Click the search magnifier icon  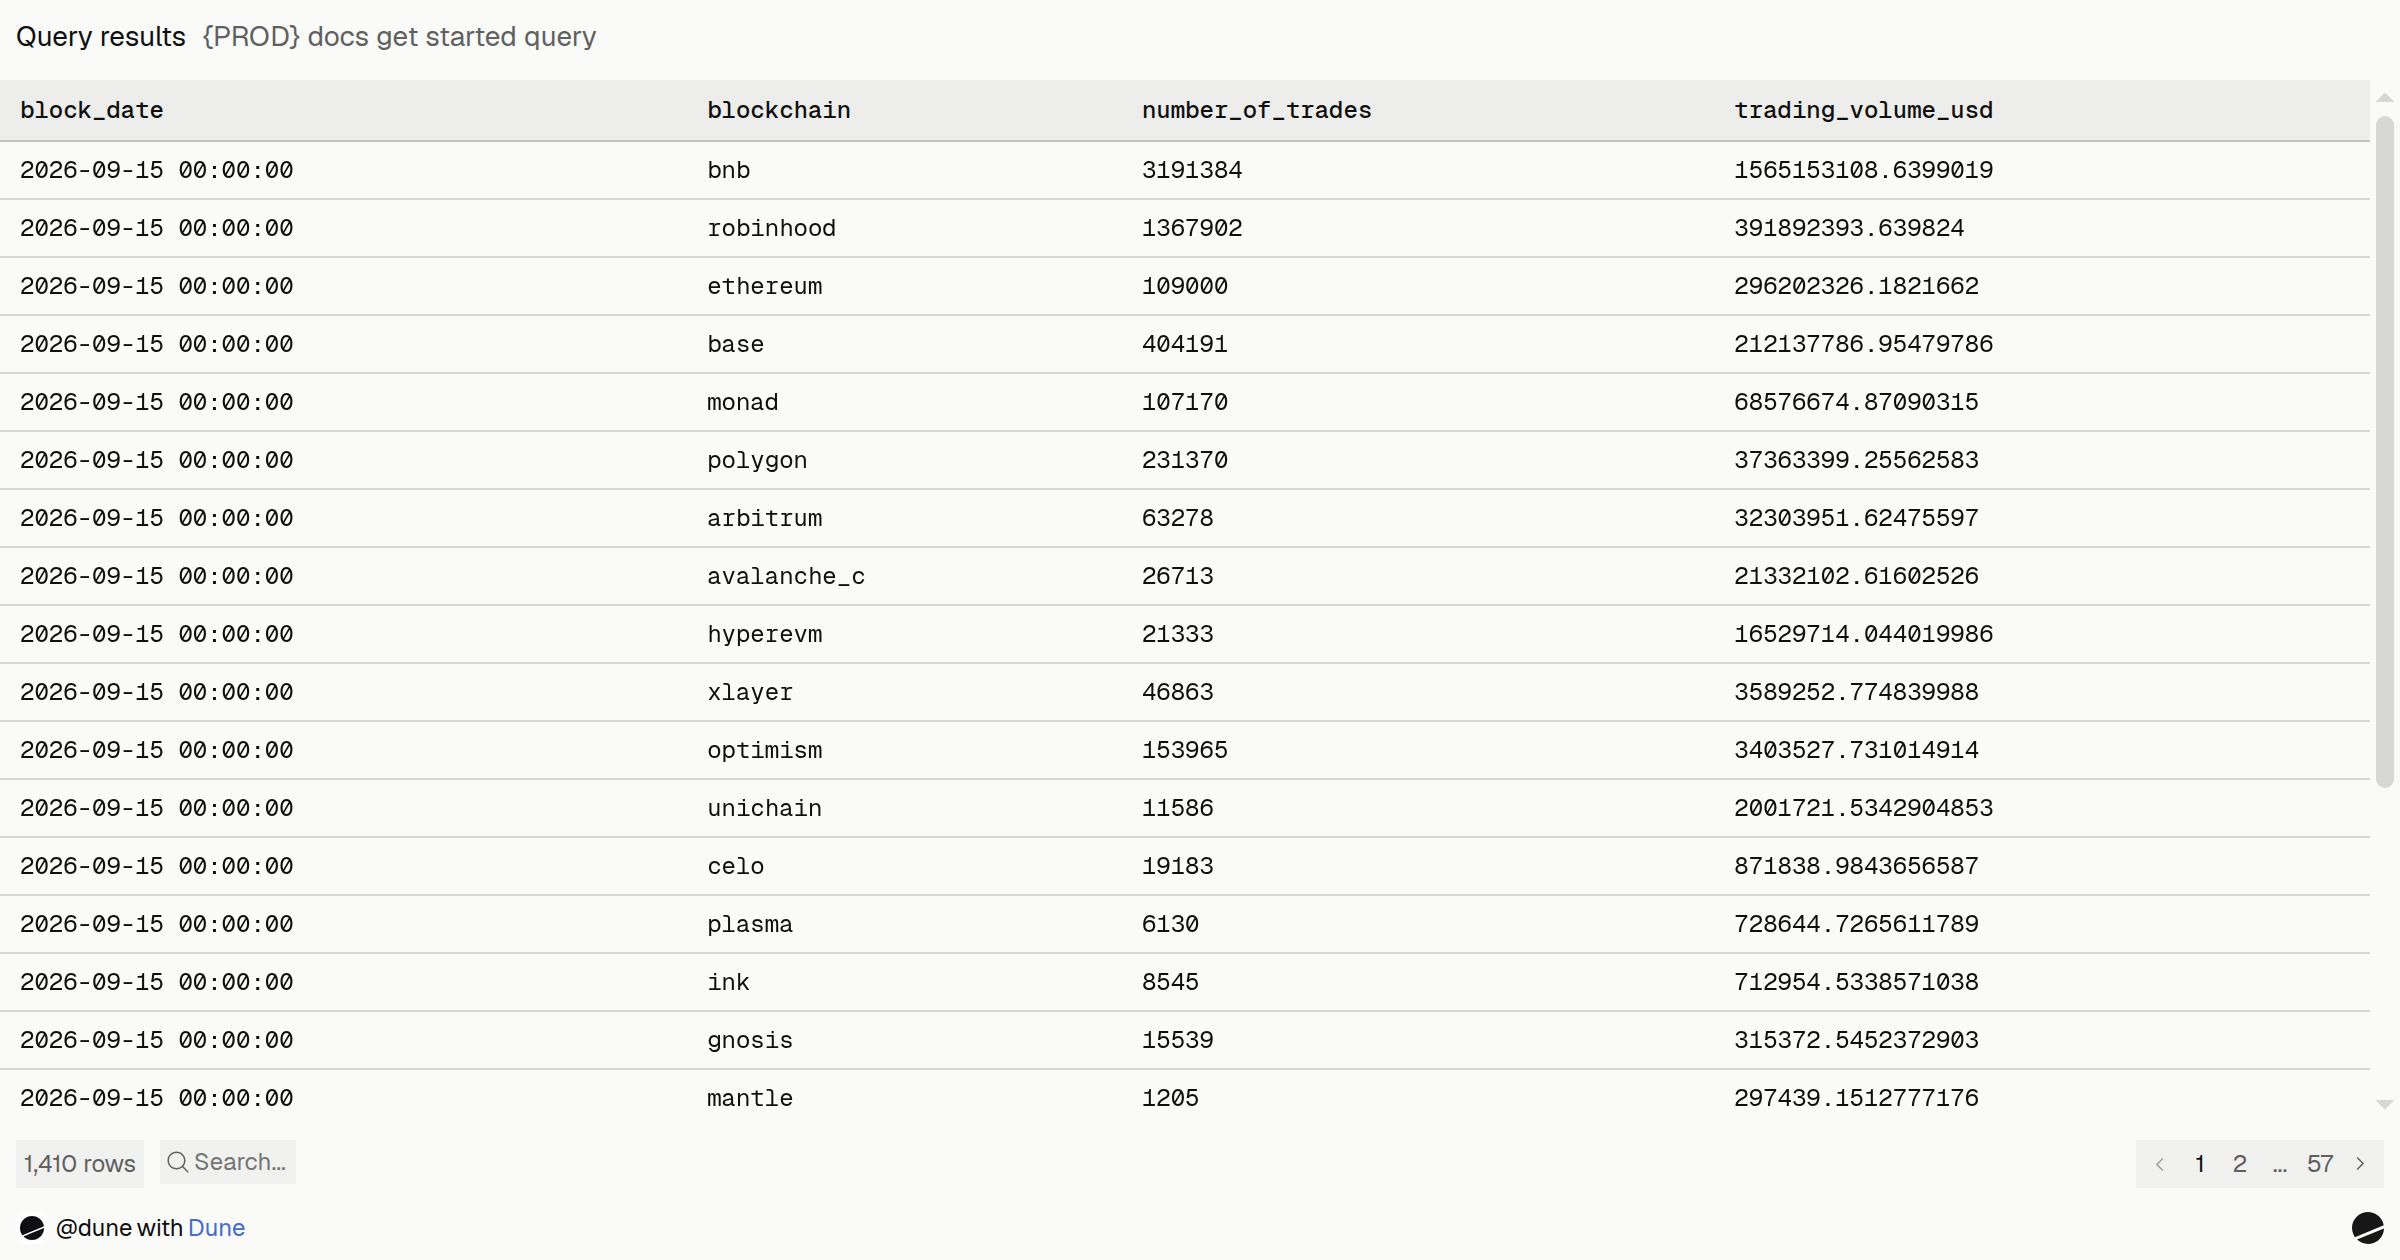[177, 1162]
